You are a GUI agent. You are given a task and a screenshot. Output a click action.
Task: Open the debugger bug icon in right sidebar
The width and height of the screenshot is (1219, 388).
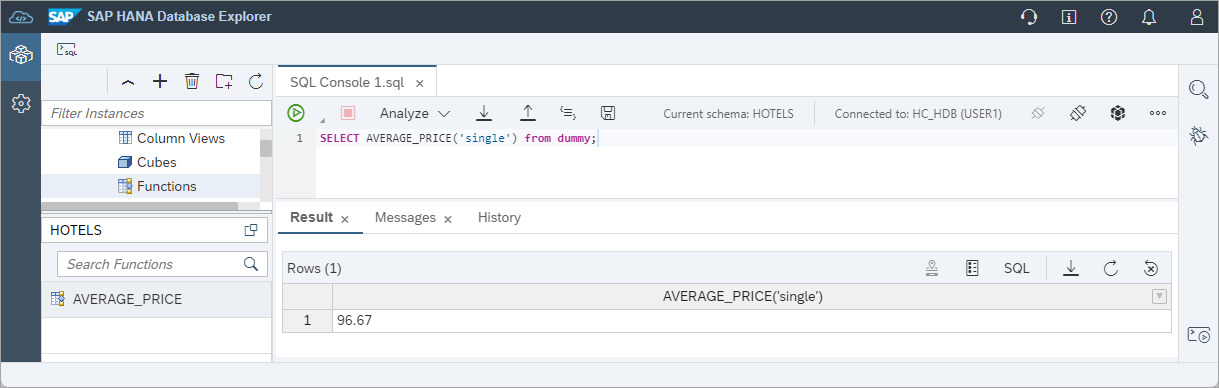[x=1198, y=136]
